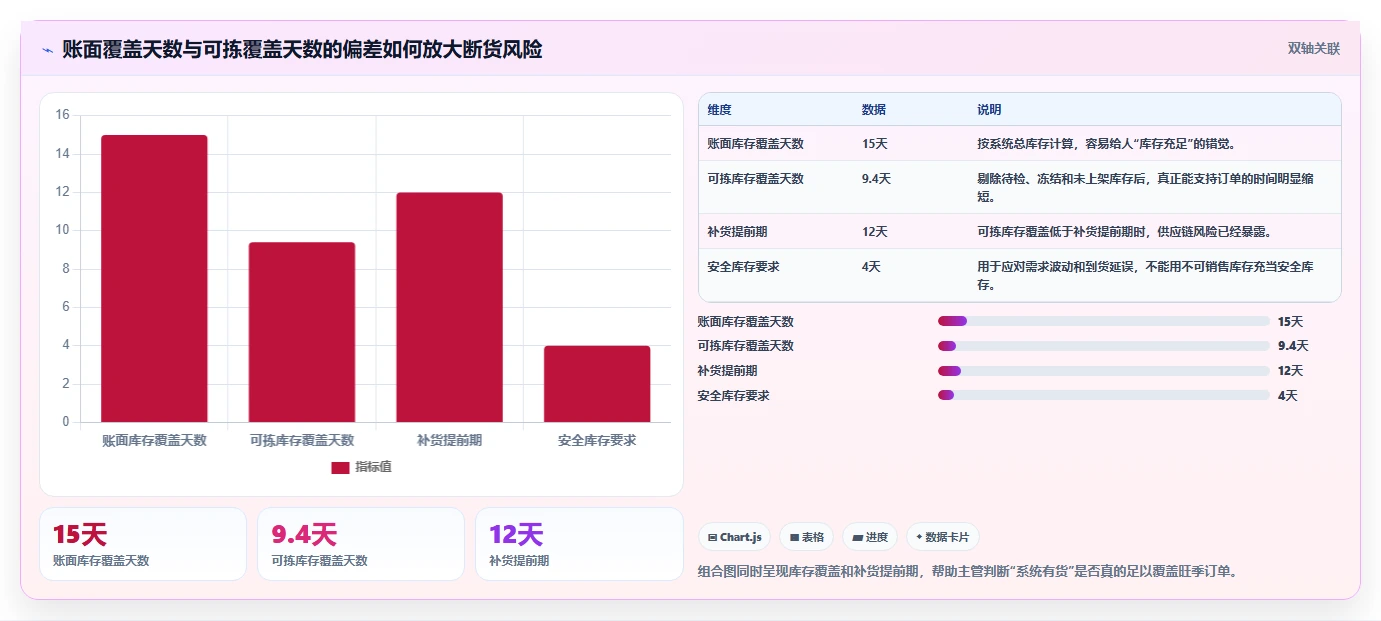Viewport: 1381px width, 621px height.
Task: Click the icon inside 表格 chip
Action: (794, 537)
